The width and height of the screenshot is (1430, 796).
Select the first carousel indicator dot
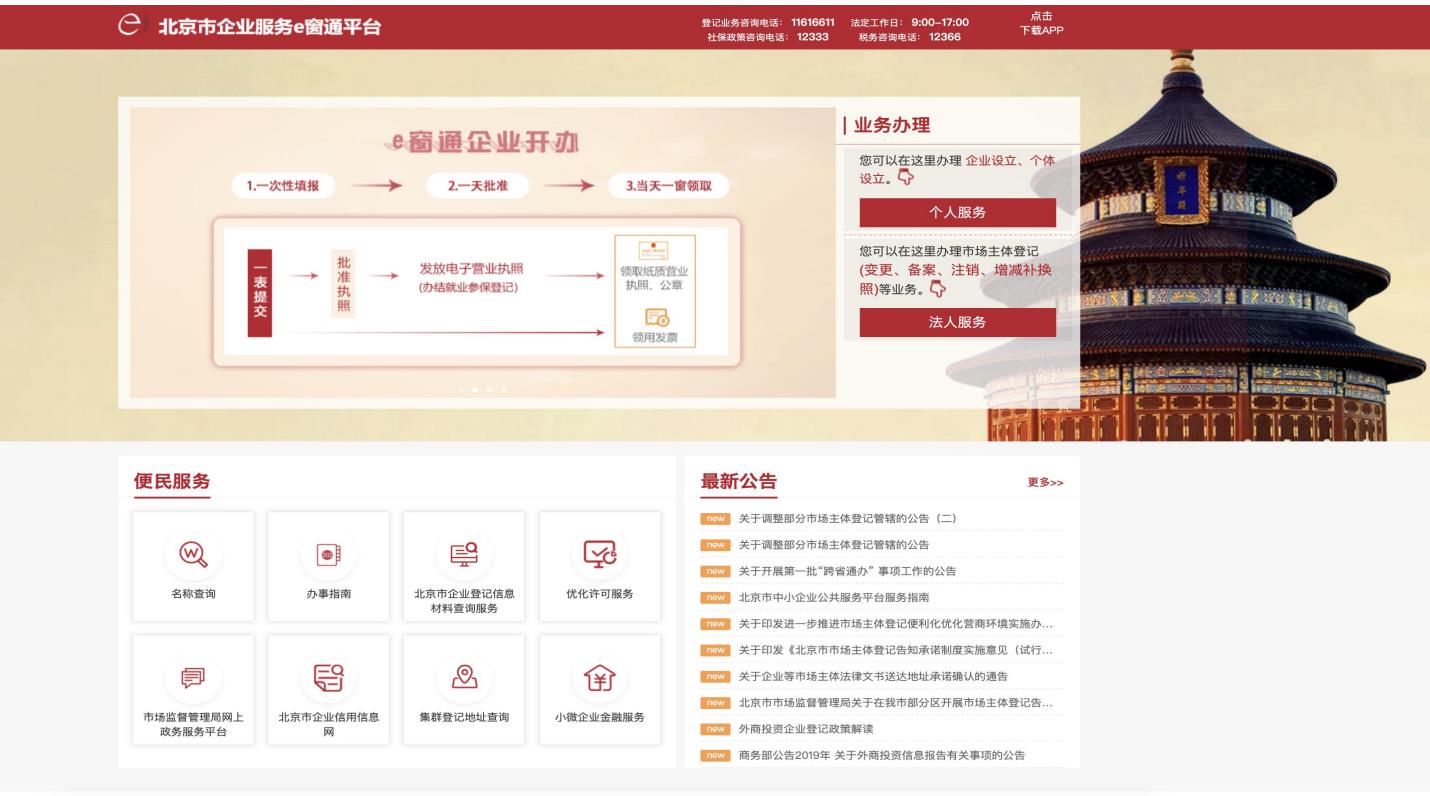[x=461, y=389]
